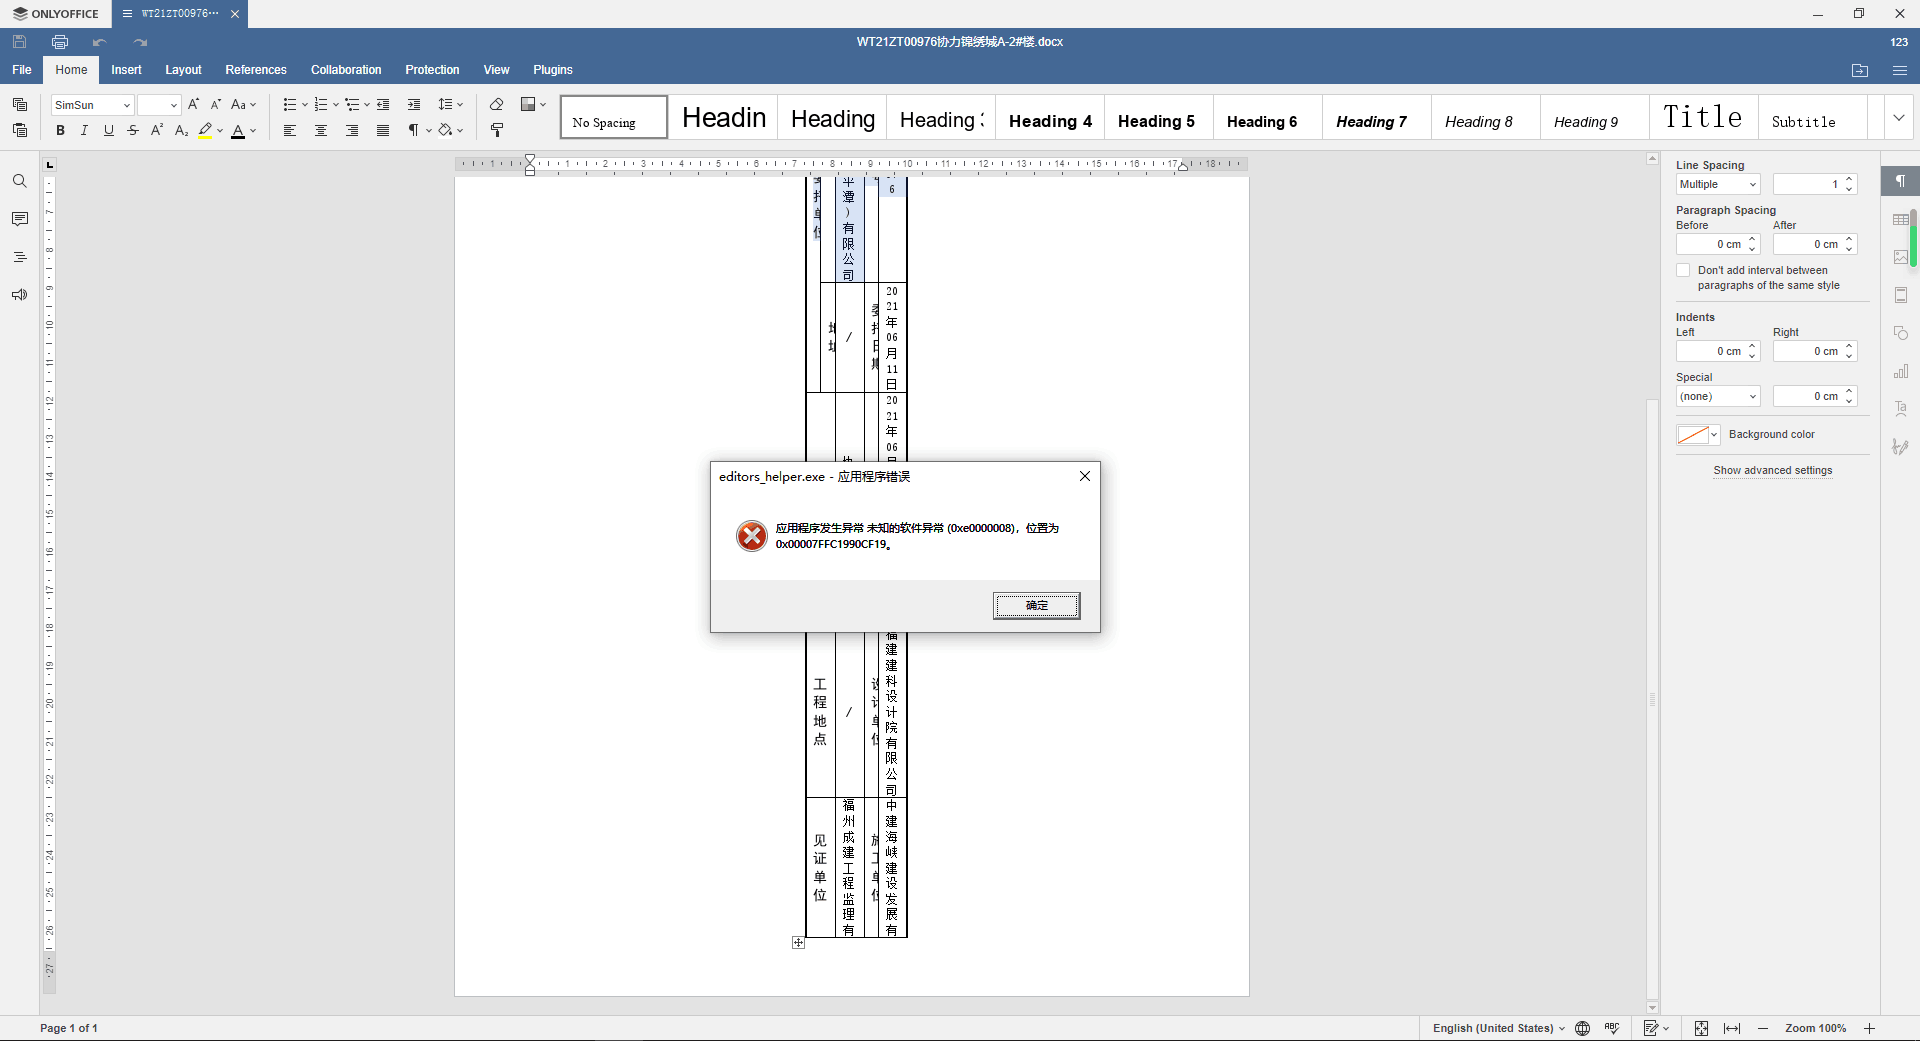The image size is (1920, 1041).
Task: Toggle track changes in status bar
Action: (x=1653, y=1028)
